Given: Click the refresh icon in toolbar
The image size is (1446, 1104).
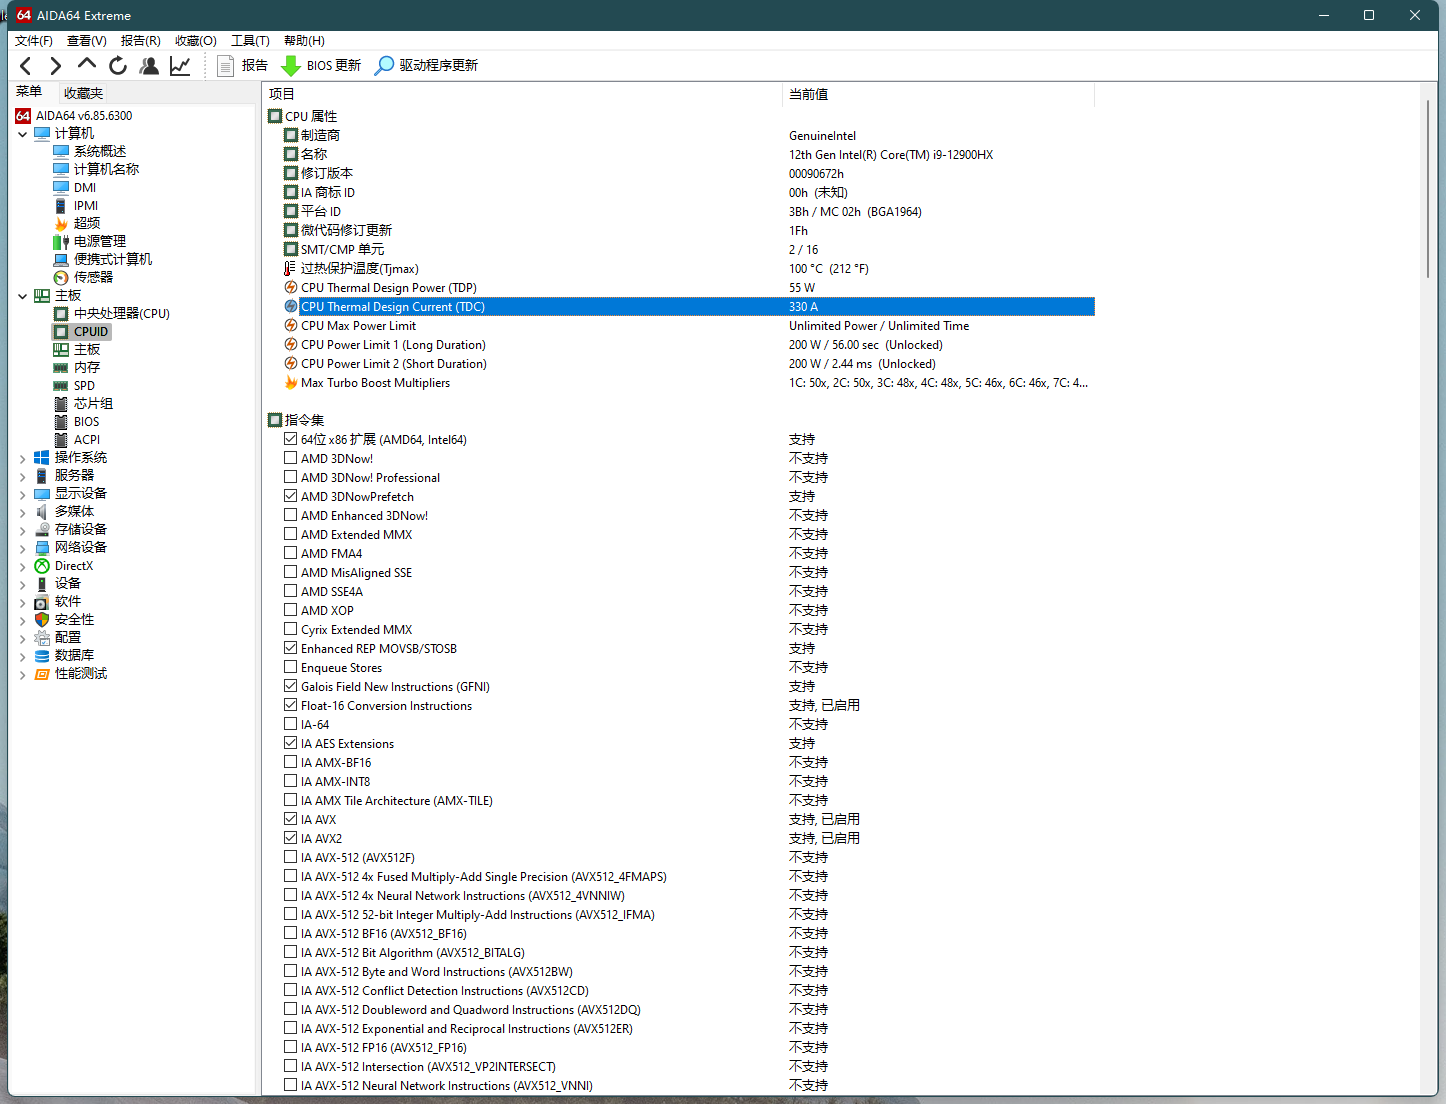Looking at the screenshot, I should (x=118, y=66).
